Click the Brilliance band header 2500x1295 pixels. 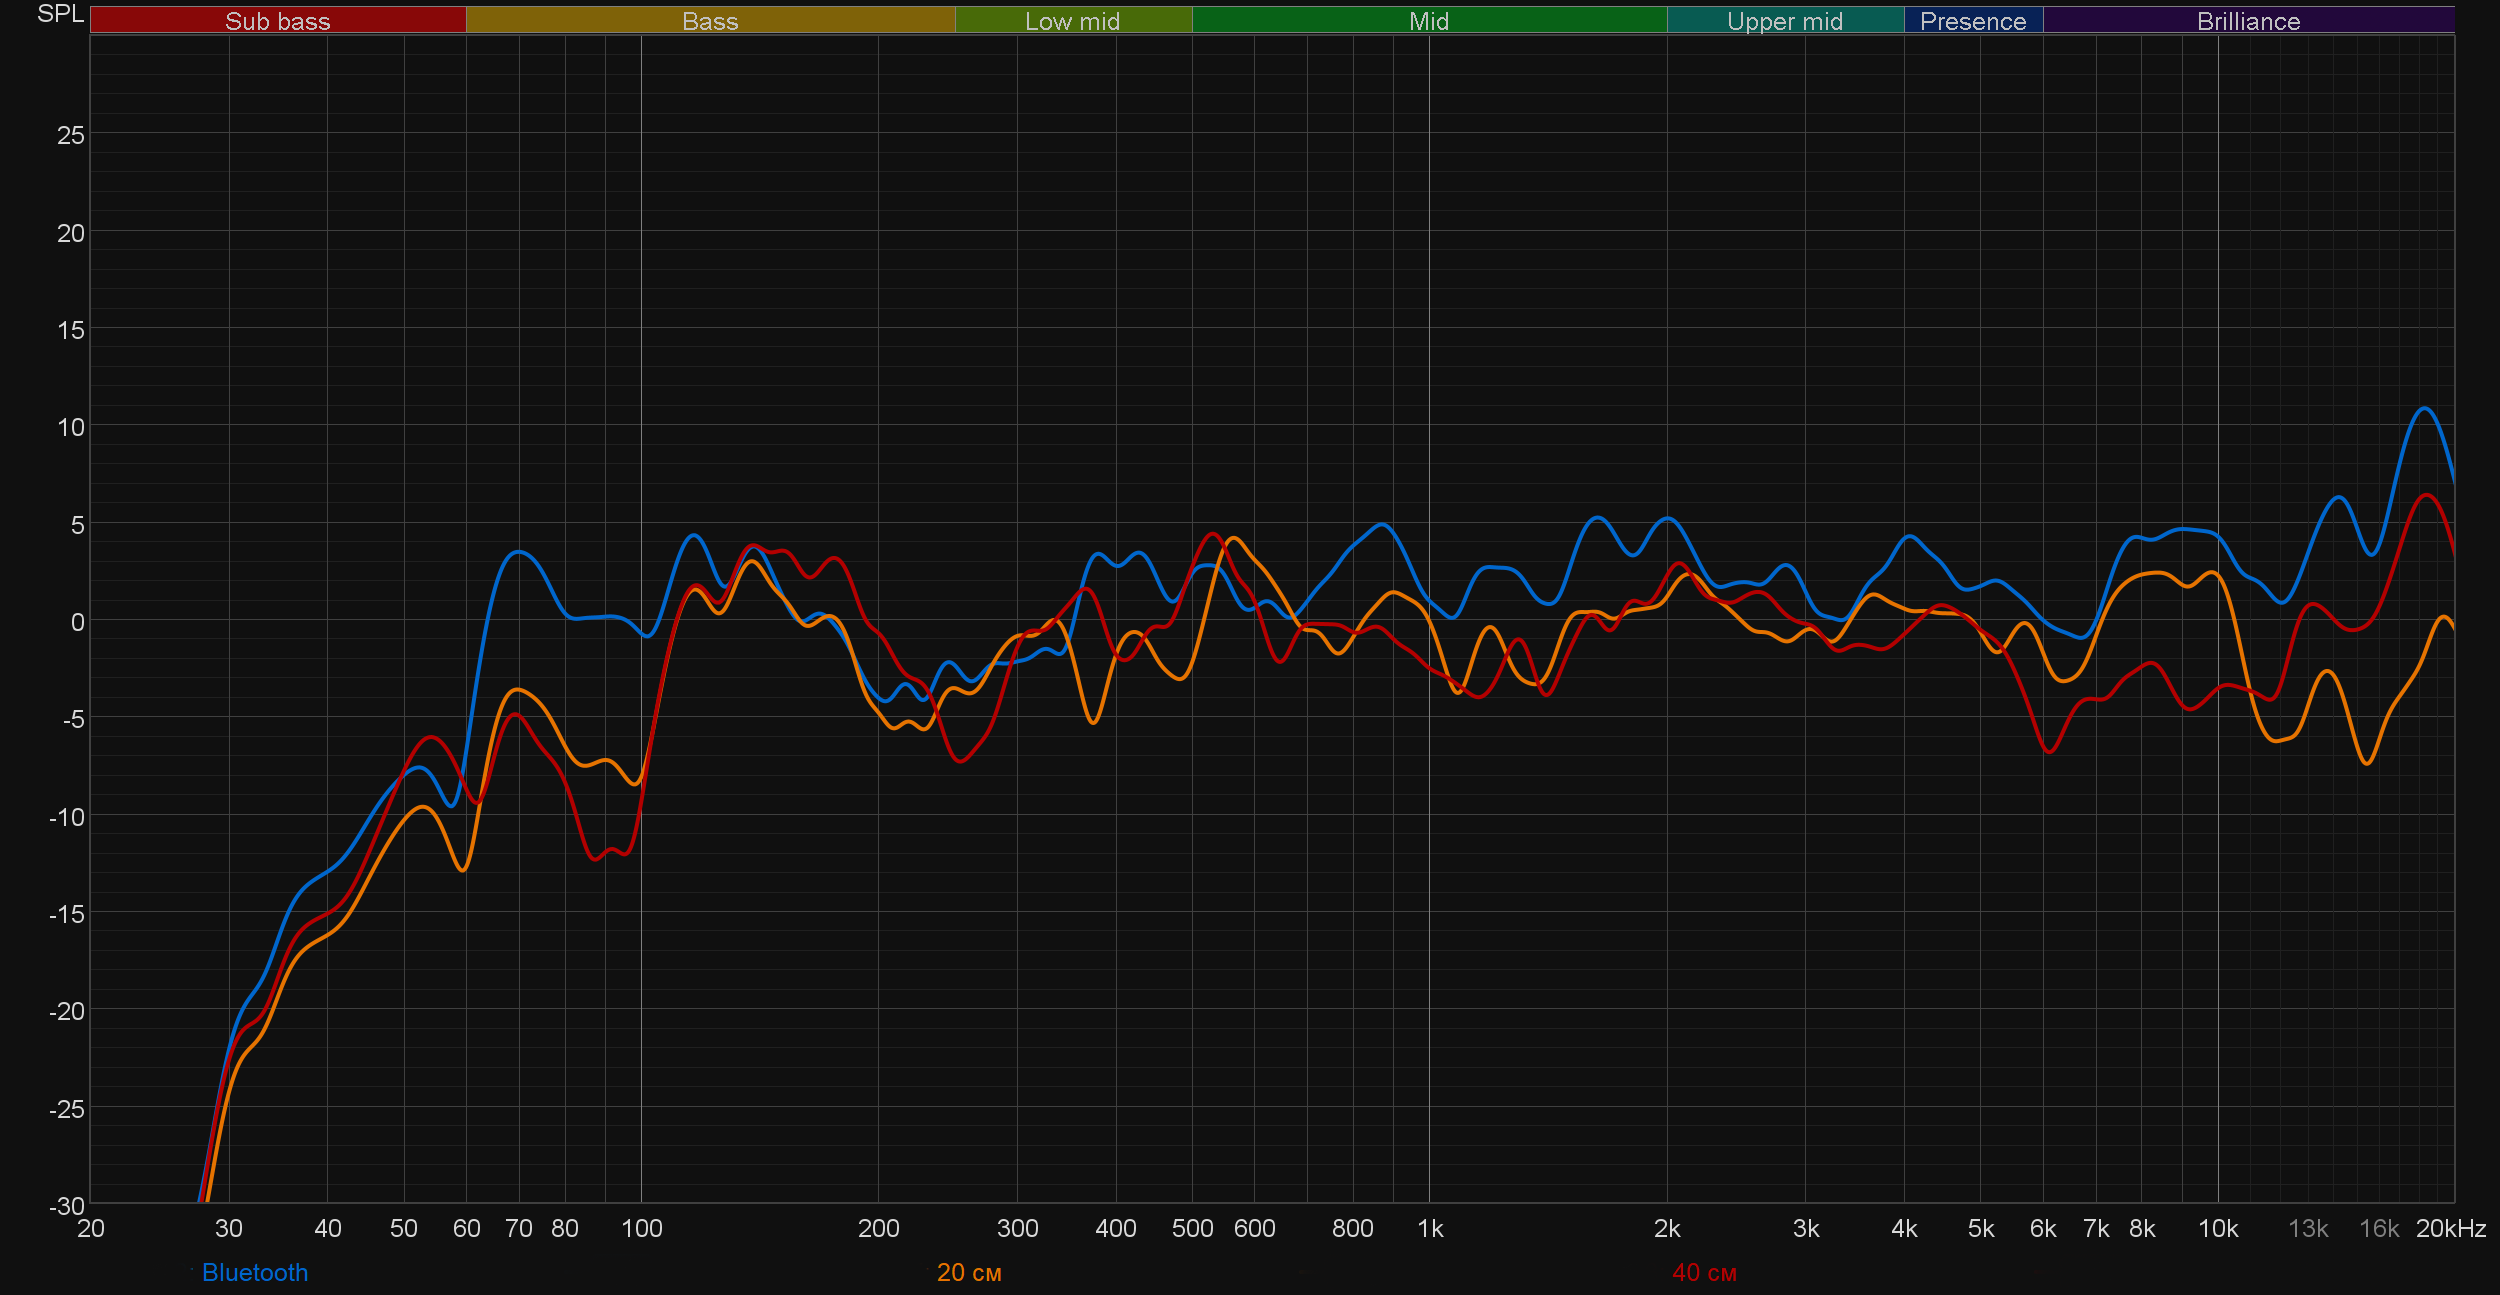pos(2248,21)
